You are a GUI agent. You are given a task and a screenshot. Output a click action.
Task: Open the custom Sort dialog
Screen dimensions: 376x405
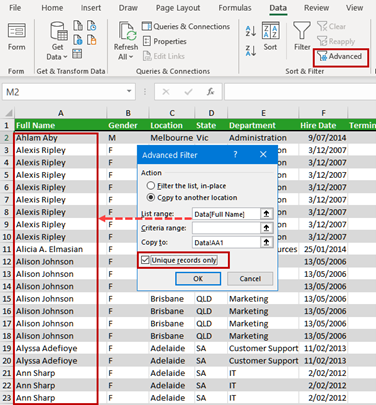[x=270, y=36]
